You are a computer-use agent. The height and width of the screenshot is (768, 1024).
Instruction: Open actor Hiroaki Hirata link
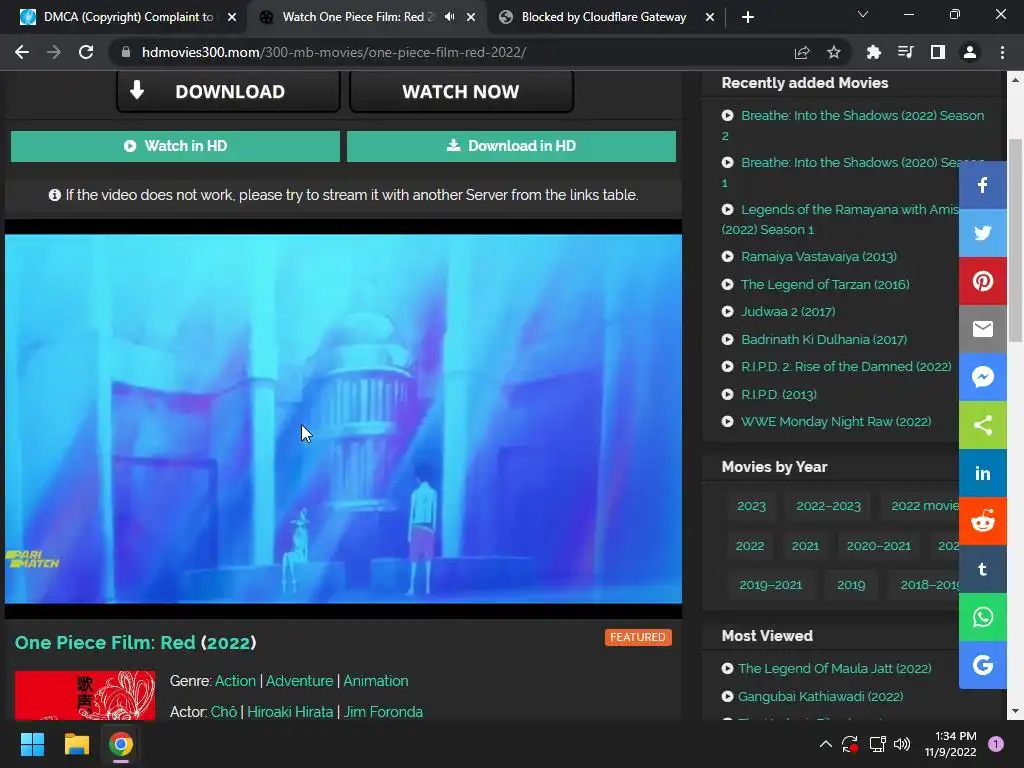tap(290, 711)
